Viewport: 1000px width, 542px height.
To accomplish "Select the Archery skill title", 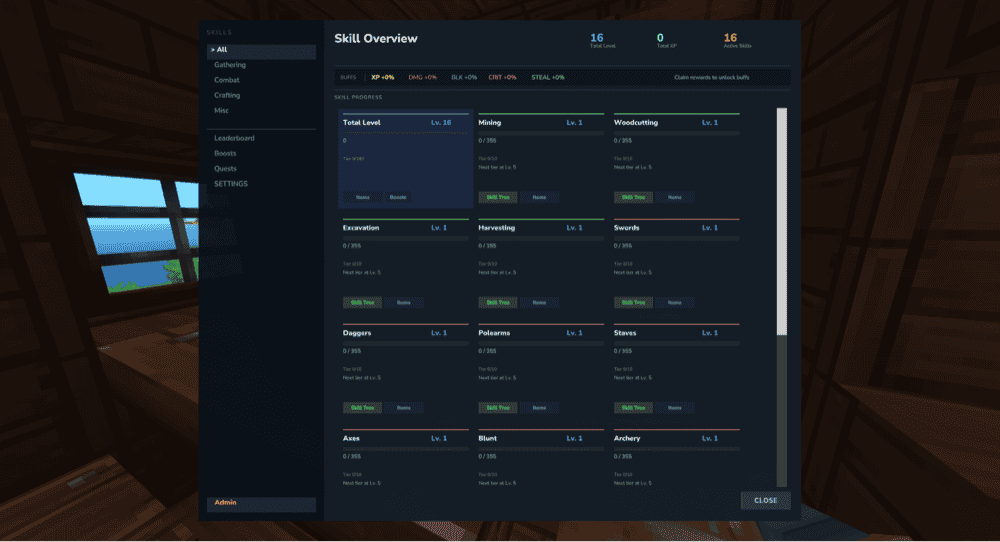I will (627, 439).
